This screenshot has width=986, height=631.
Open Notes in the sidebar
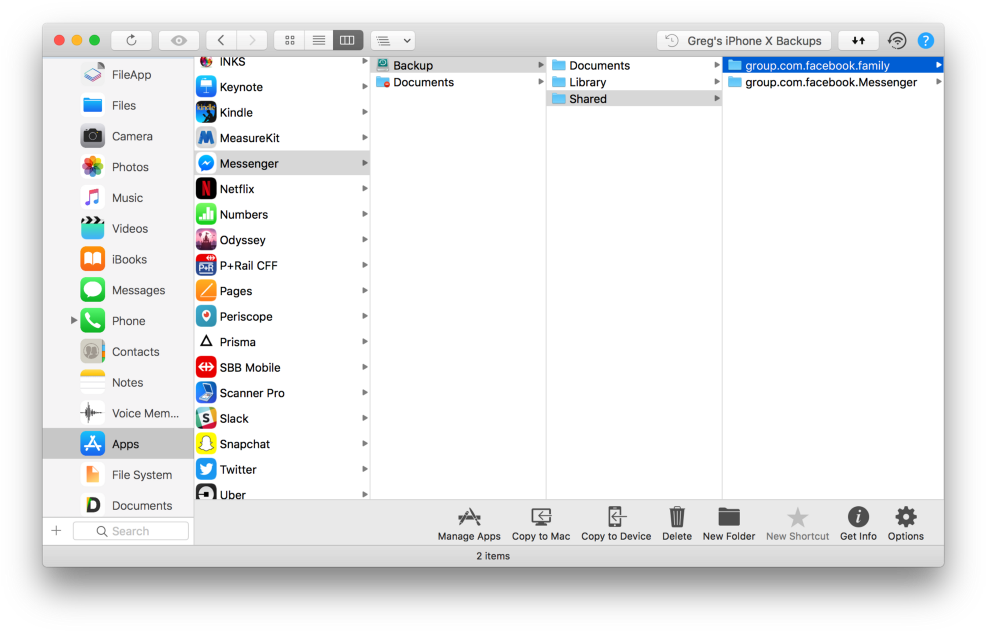[x=118, y=383]
